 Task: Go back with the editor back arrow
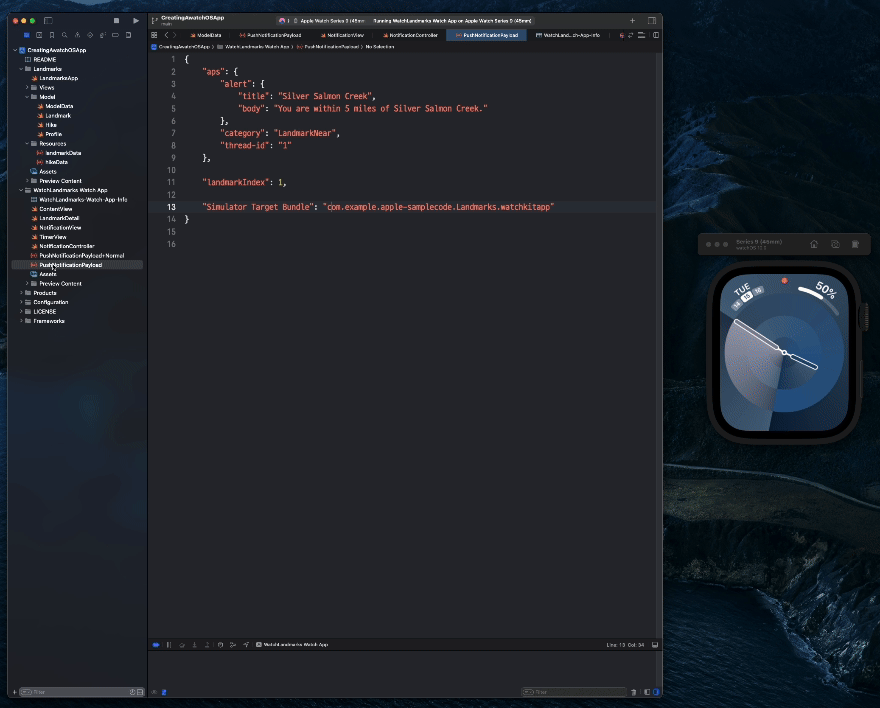point(166,35)
